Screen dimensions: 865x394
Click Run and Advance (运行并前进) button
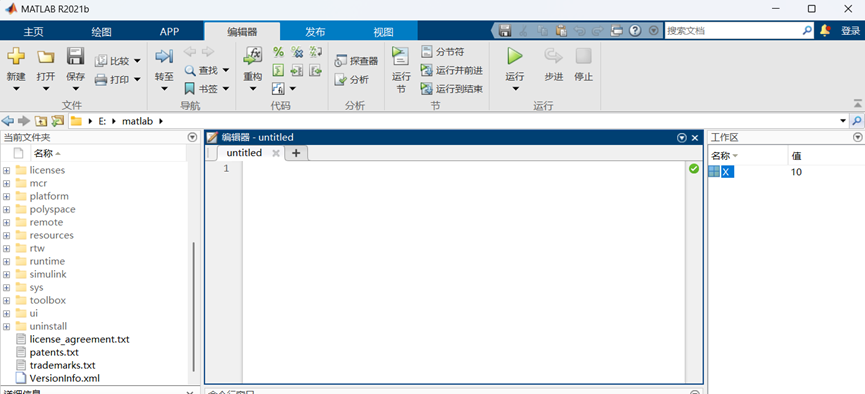pyautogui.click(x=452, y=70)
